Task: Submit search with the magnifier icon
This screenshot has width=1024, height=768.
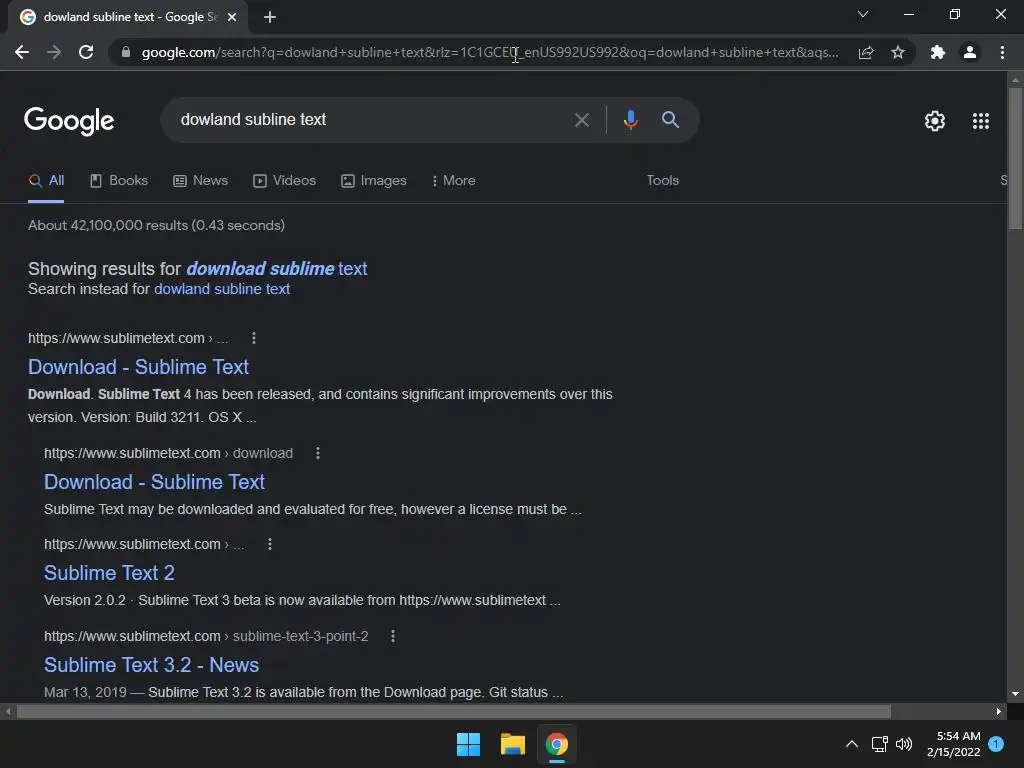Action: [670, 120]
